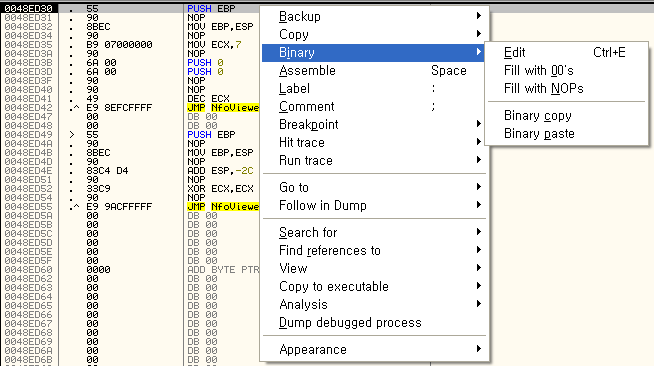The width and height of the screenshot is (654, 366).
Task: Open the Appearance submenu
Action: click(x=373, y=349)
